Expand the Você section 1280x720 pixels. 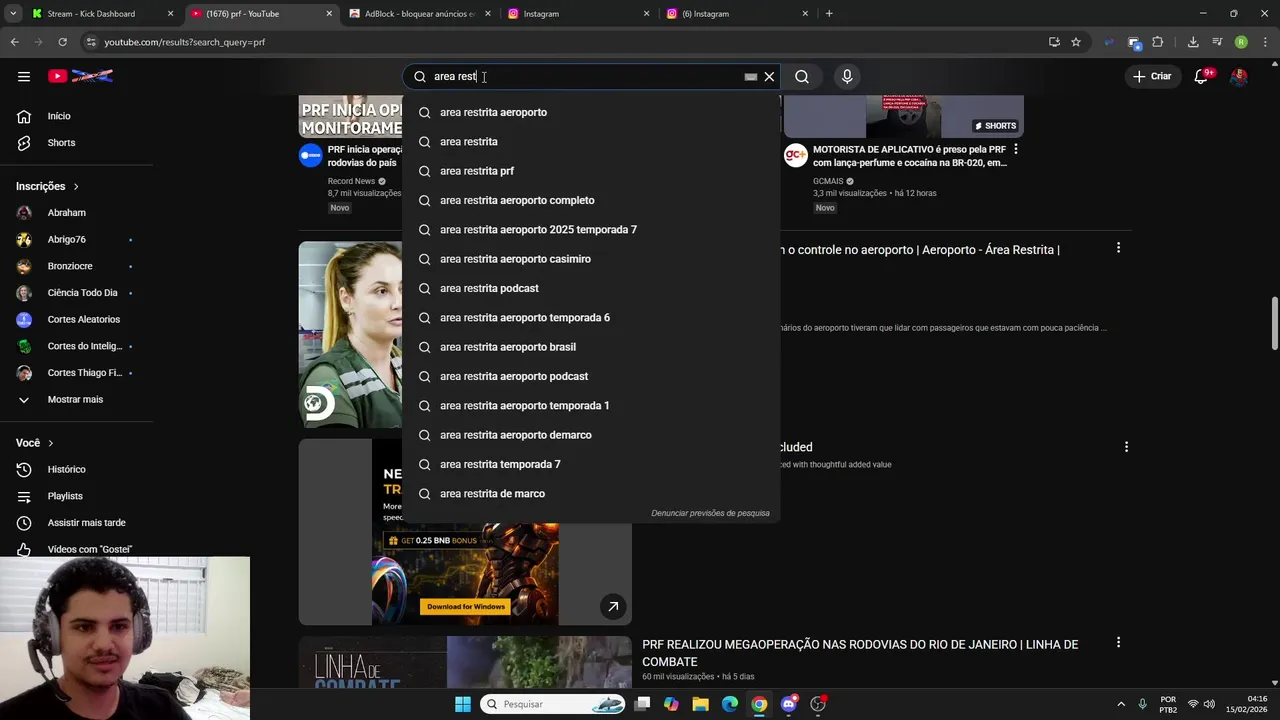tap(35, 443)
